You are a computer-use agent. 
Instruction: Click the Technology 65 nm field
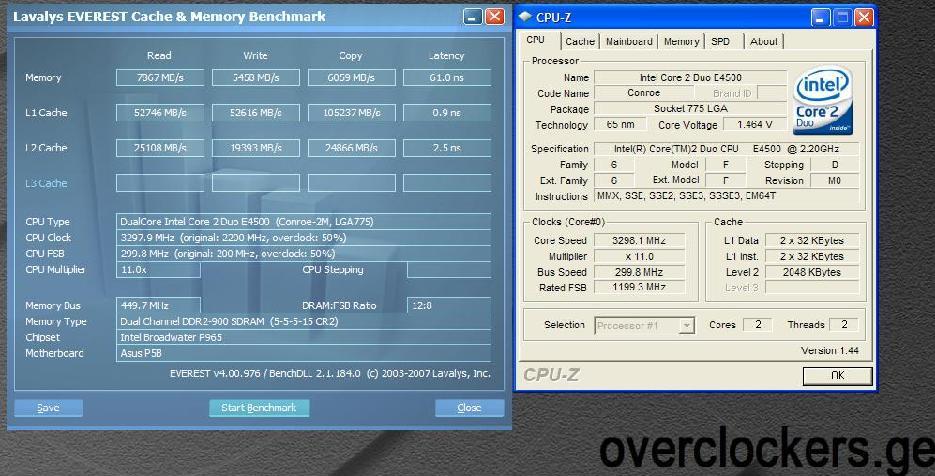621,125
